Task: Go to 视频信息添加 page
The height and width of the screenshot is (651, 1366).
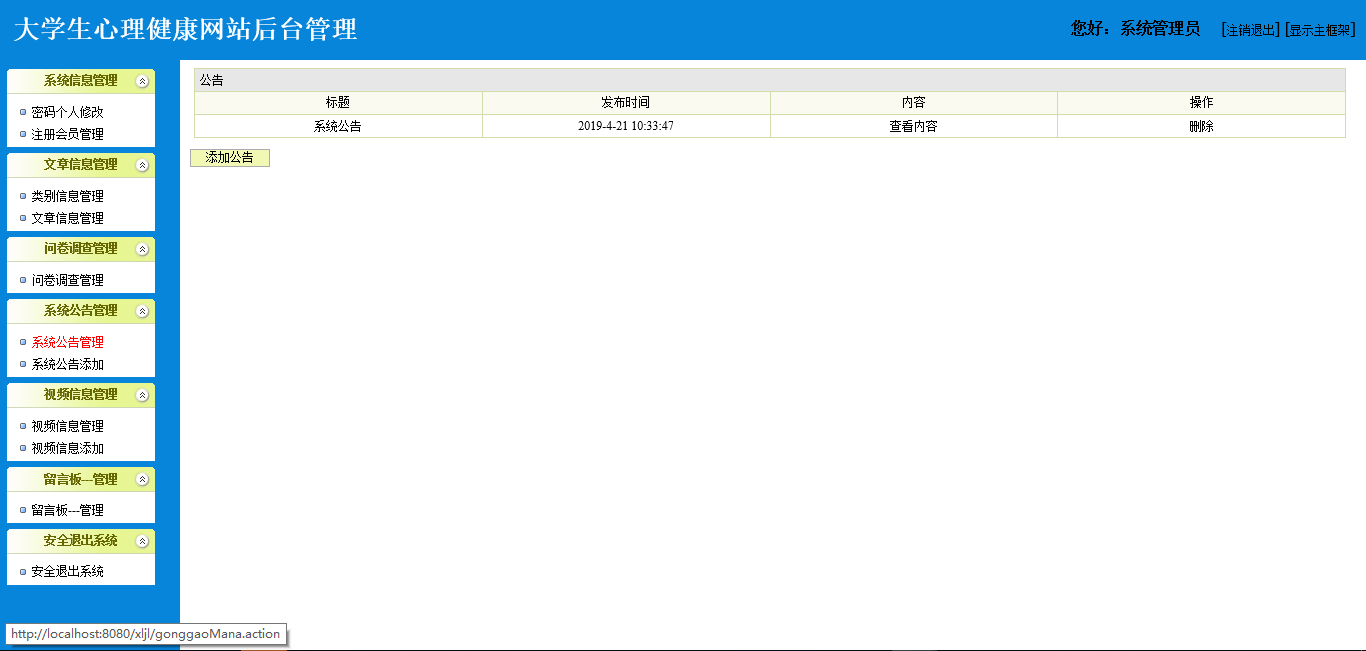Action: (67, 448)
